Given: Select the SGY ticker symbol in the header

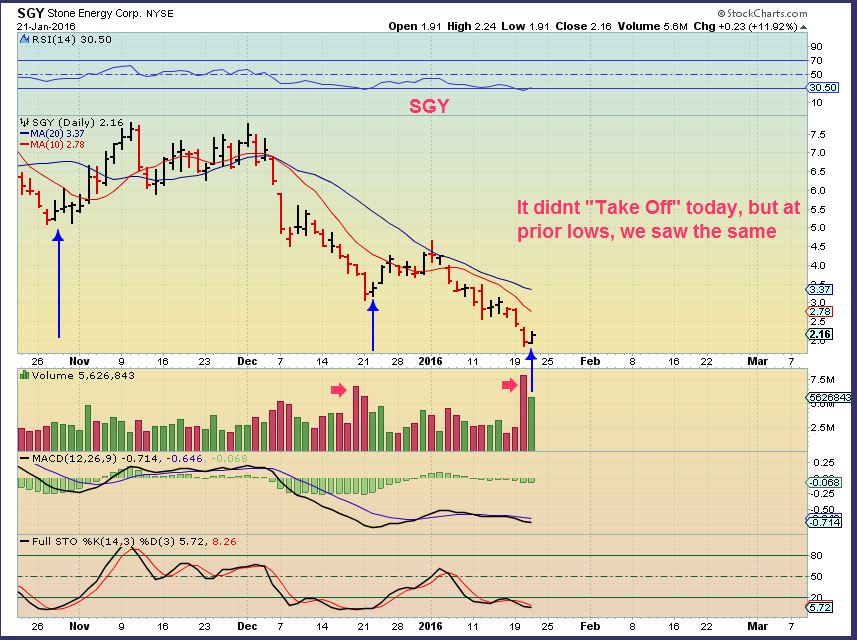Looking at the screenshot, I should click(x=30, y=13).
